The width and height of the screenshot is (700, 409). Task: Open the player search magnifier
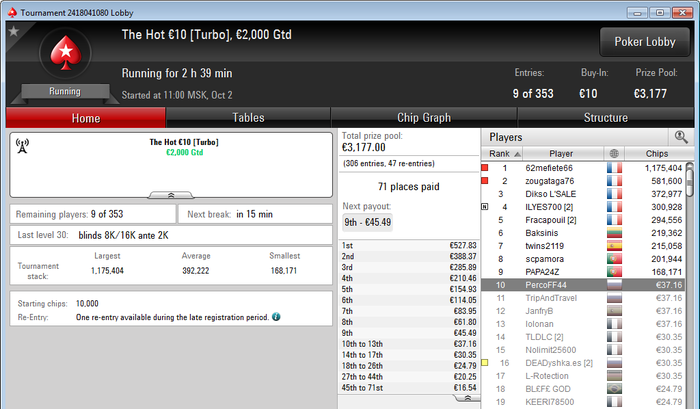coord(681,137)
